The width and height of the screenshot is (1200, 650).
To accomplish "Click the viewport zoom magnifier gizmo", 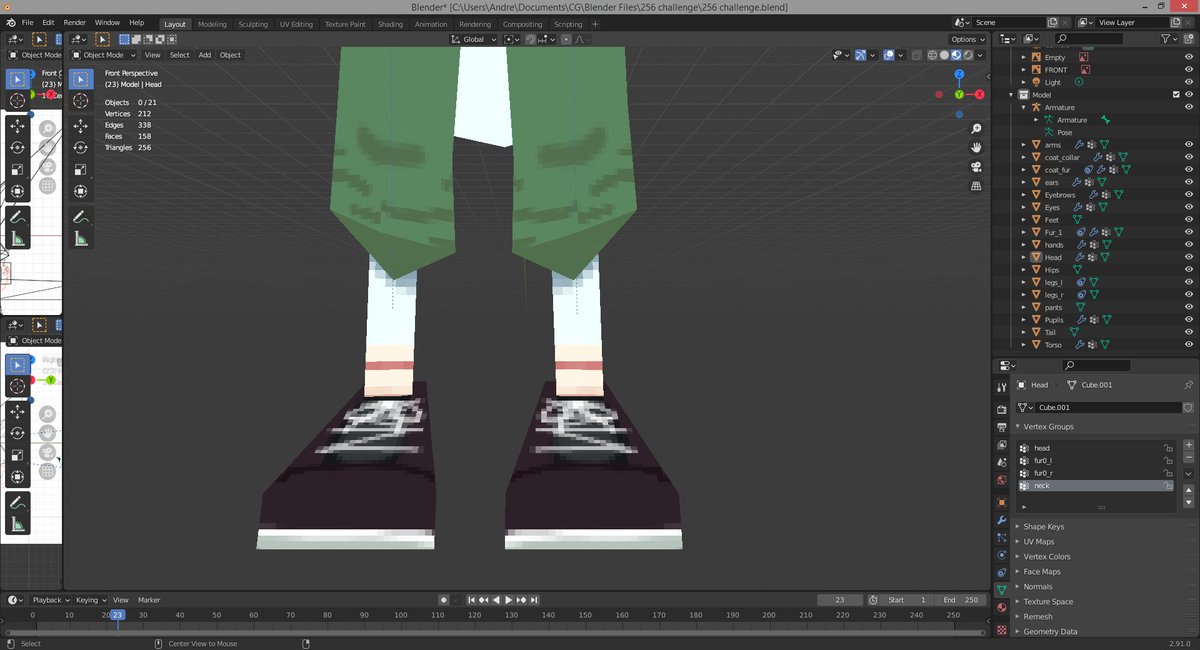I will (x=976, y=129).
